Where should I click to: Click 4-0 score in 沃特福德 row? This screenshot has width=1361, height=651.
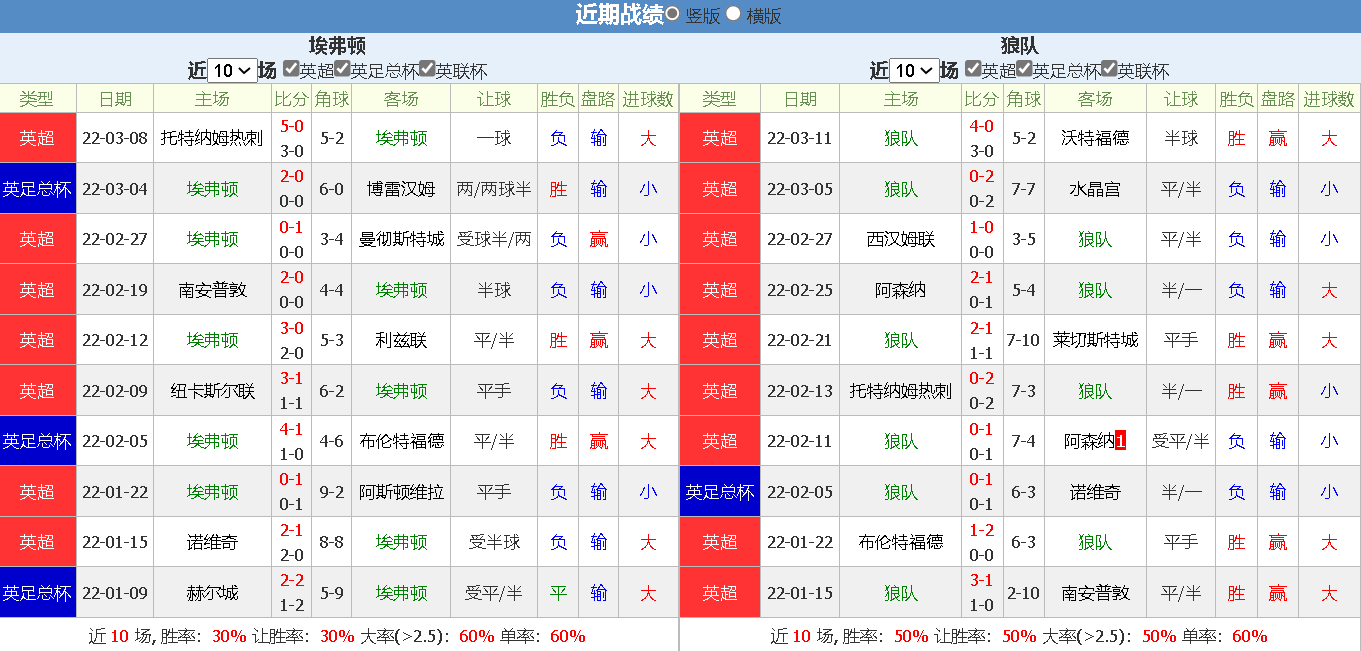[982, 126]
